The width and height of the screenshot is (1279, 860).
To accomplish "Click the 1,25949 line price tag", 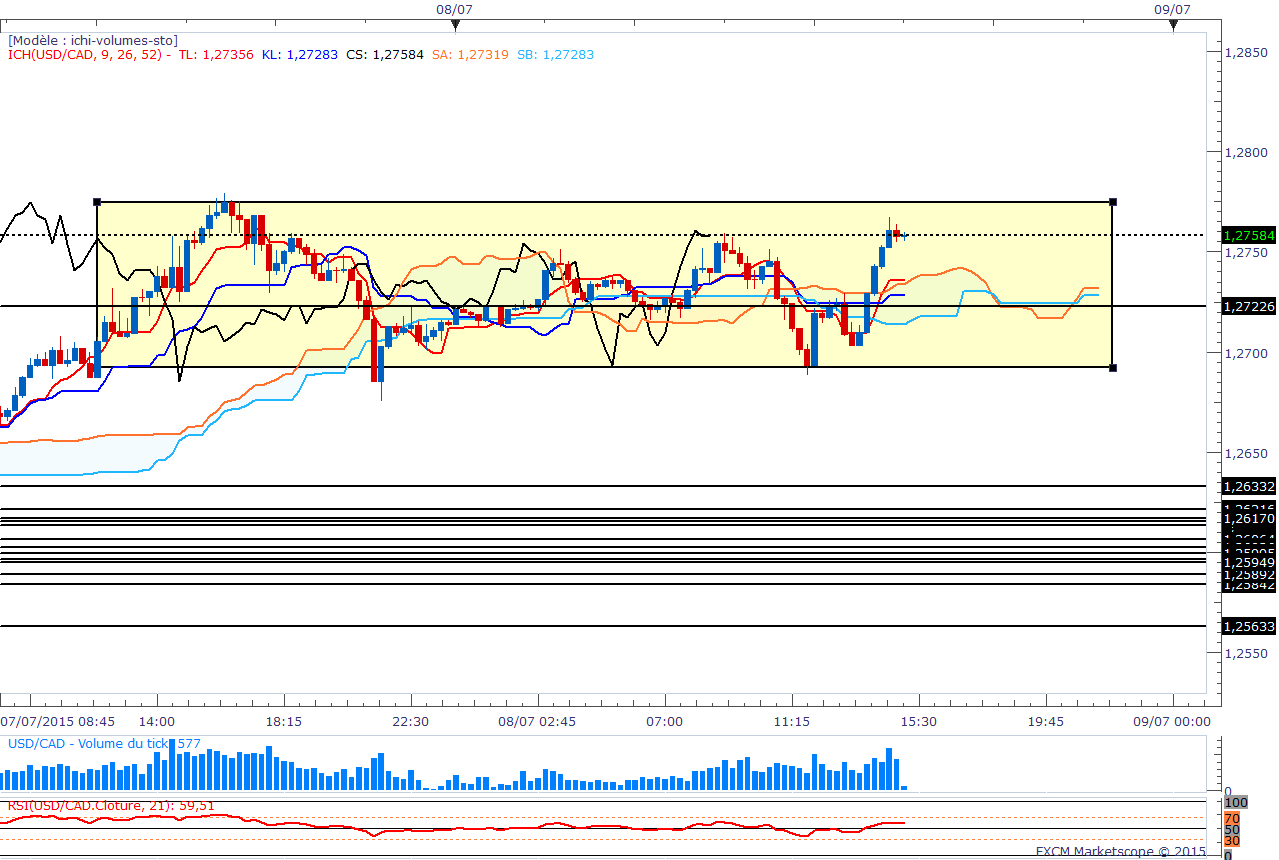I will tap(1247, 562).
